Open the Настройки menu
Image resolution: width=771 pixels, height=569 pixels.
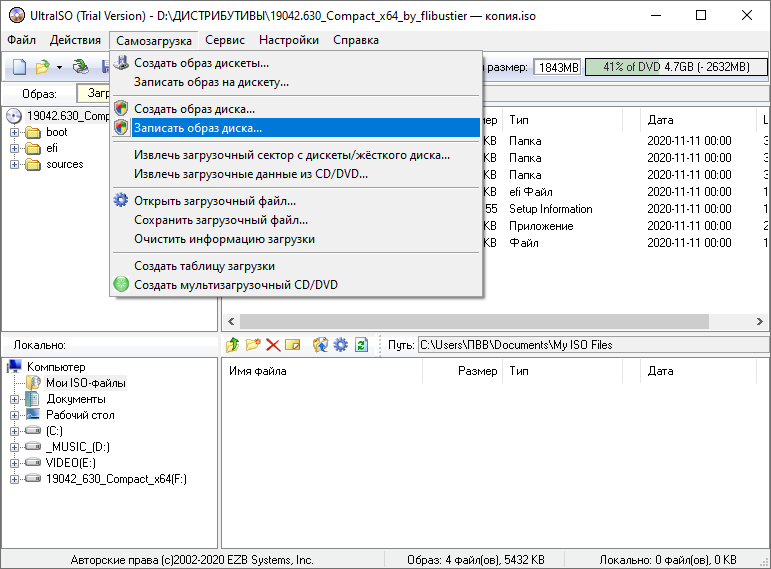coord(289,40)
